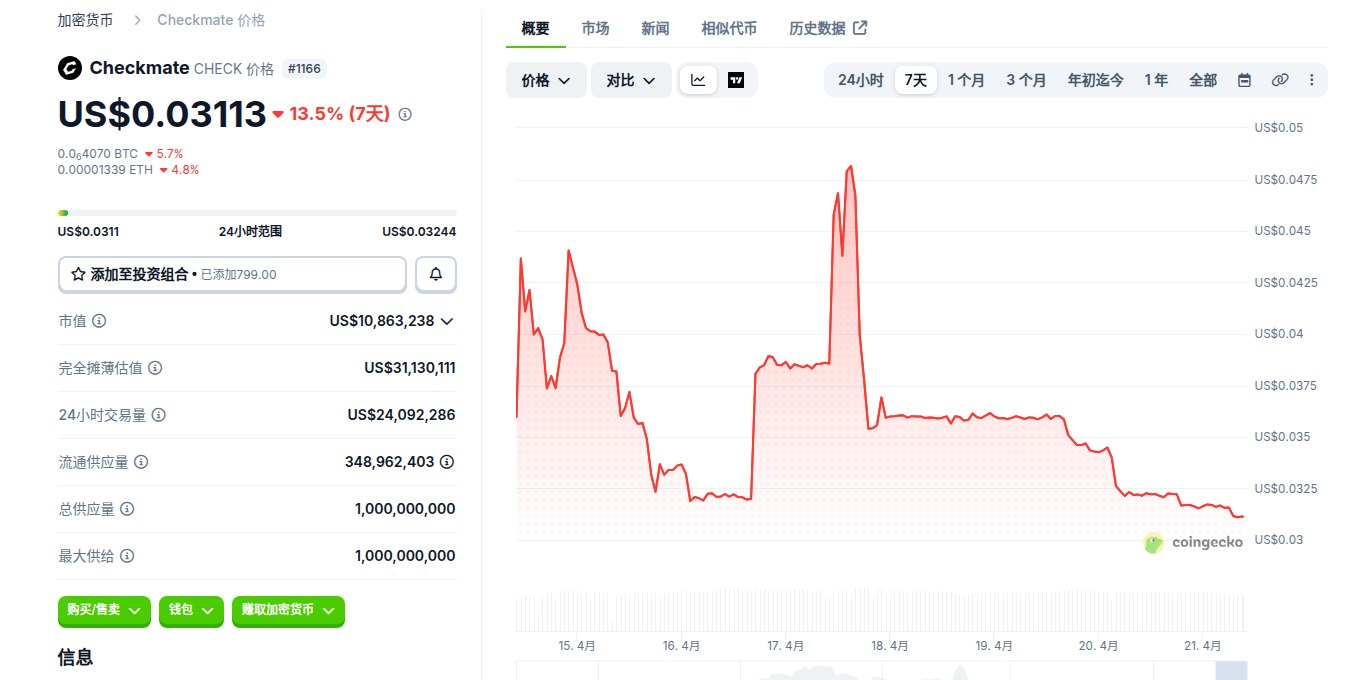Click info icon beside 最大供给
1360x680 pixels.
pos(127,556)
